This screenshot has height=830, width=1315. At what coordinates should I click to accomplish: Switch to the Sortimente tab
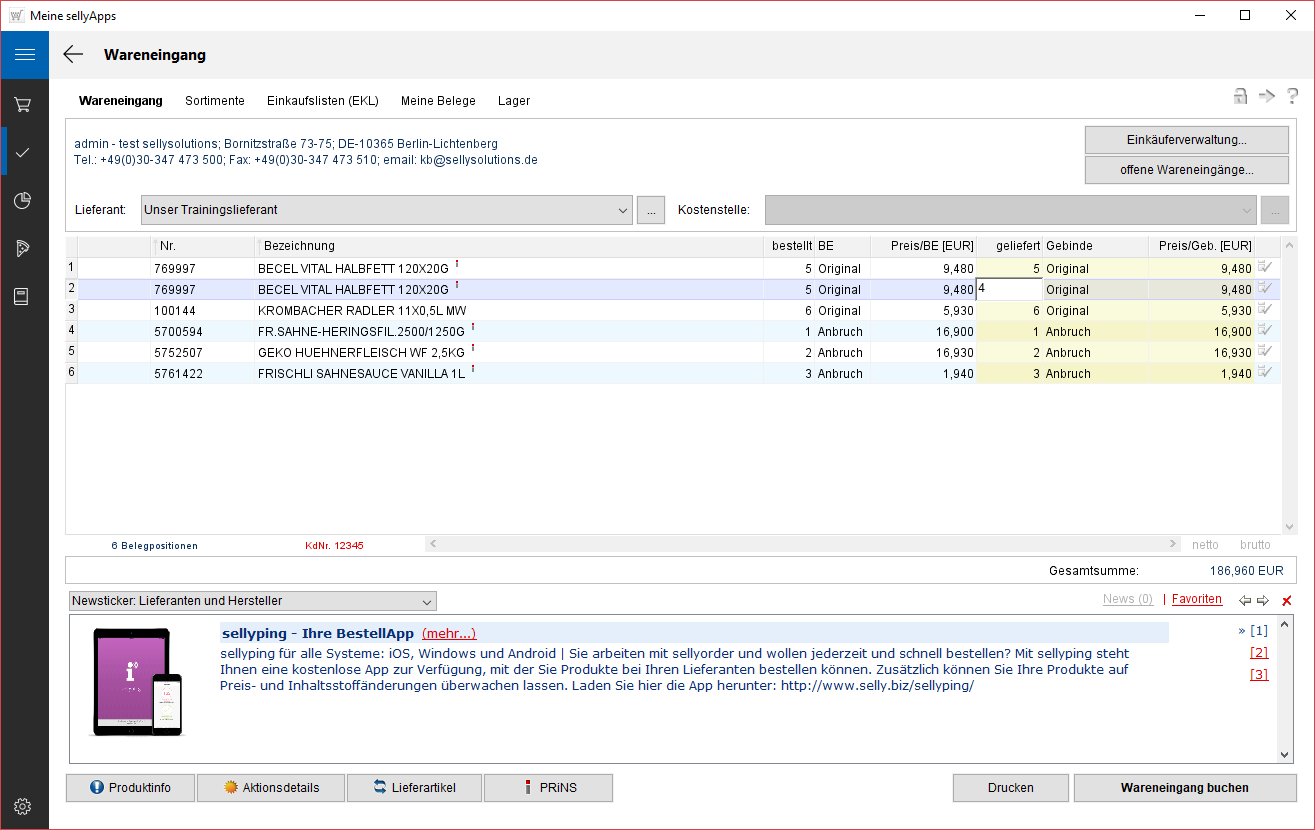[x=214, y=101]
